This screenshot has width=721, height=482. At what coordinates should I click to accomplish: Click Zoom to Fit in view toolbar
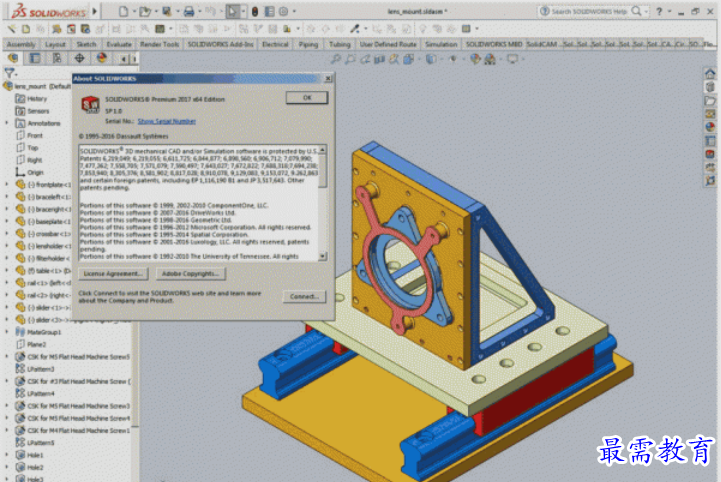pyautogui.click(x=336, y=59)
